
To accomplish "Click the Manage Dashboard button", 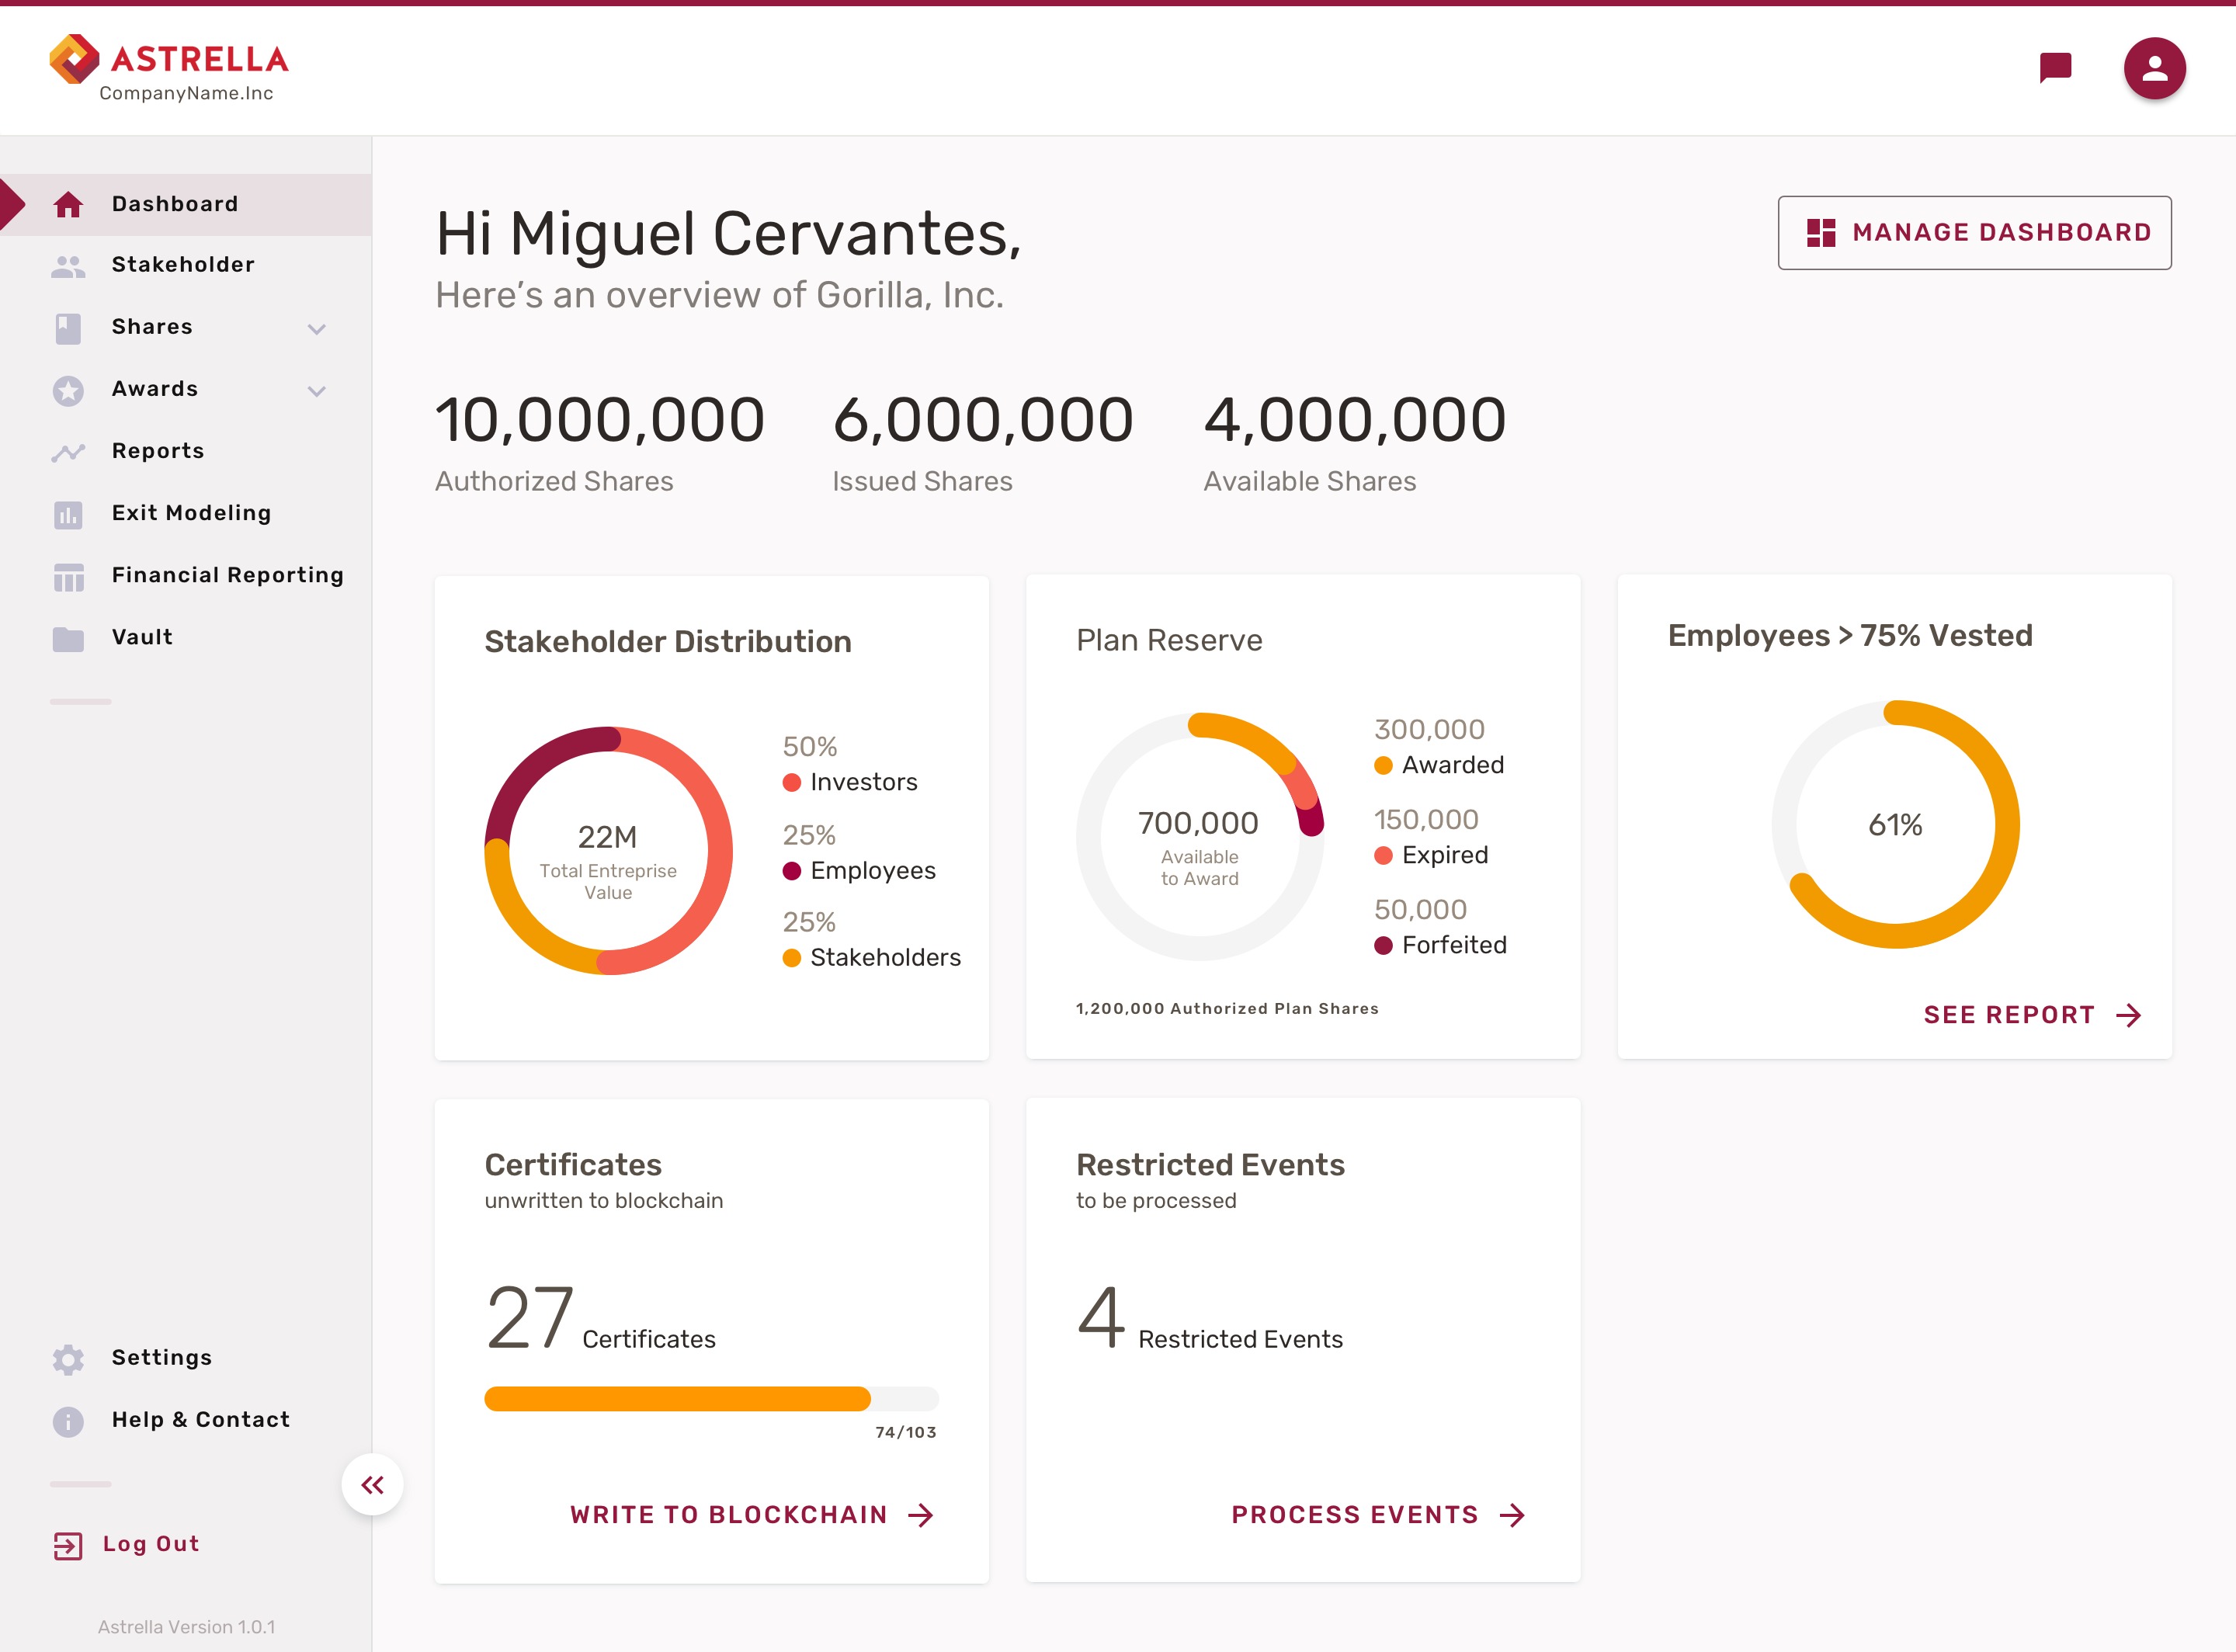I will pyautogui.click(x=1974, y=232).
